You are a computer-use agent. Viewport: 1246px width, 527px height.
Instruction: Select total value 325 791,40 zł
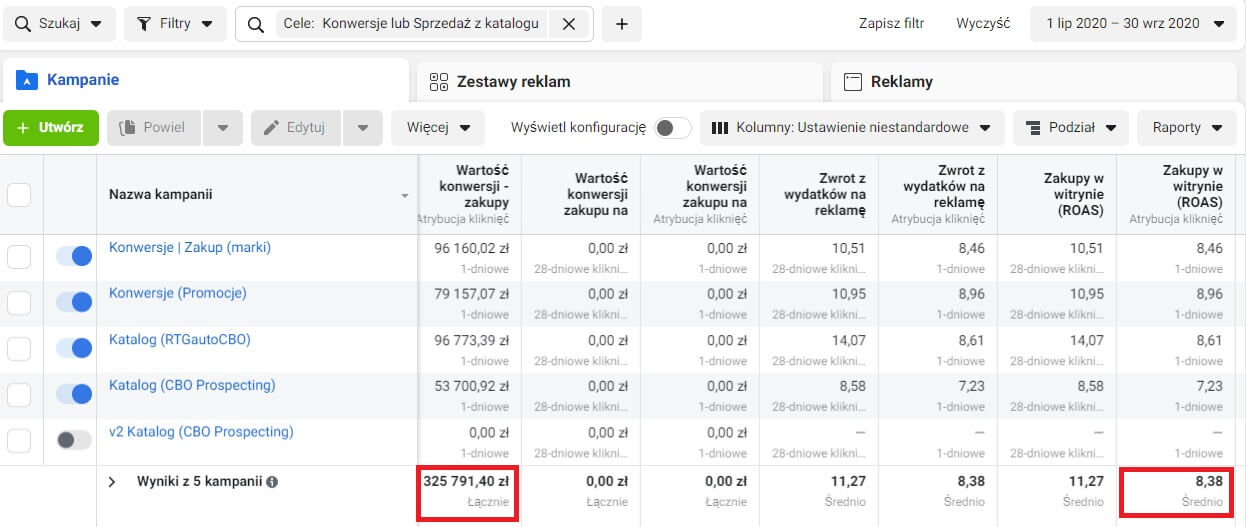tap(465, 481)
